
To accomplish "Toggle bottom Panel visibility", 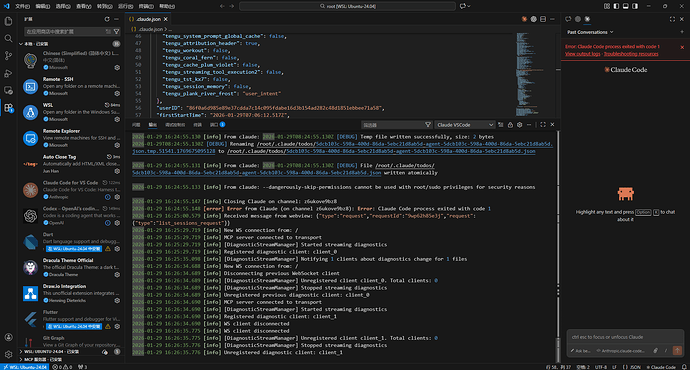I will (x=625, y=6).
